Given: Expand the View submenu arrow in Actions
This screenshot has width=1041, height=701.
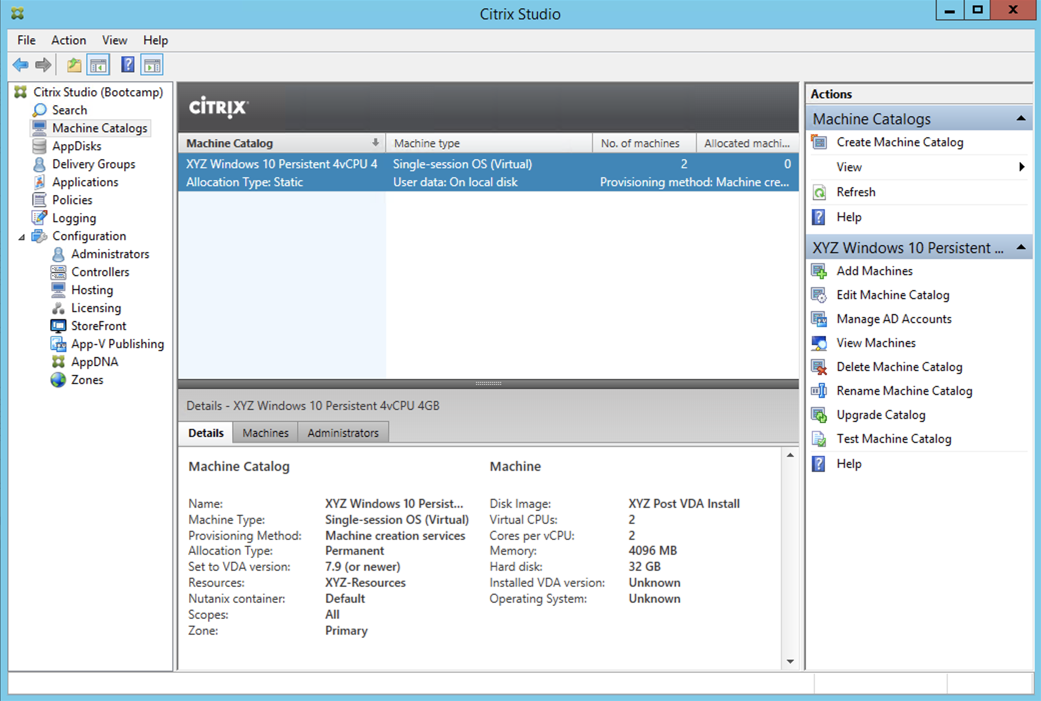Looking at the screenshot, I should (x=1022, y=167).
